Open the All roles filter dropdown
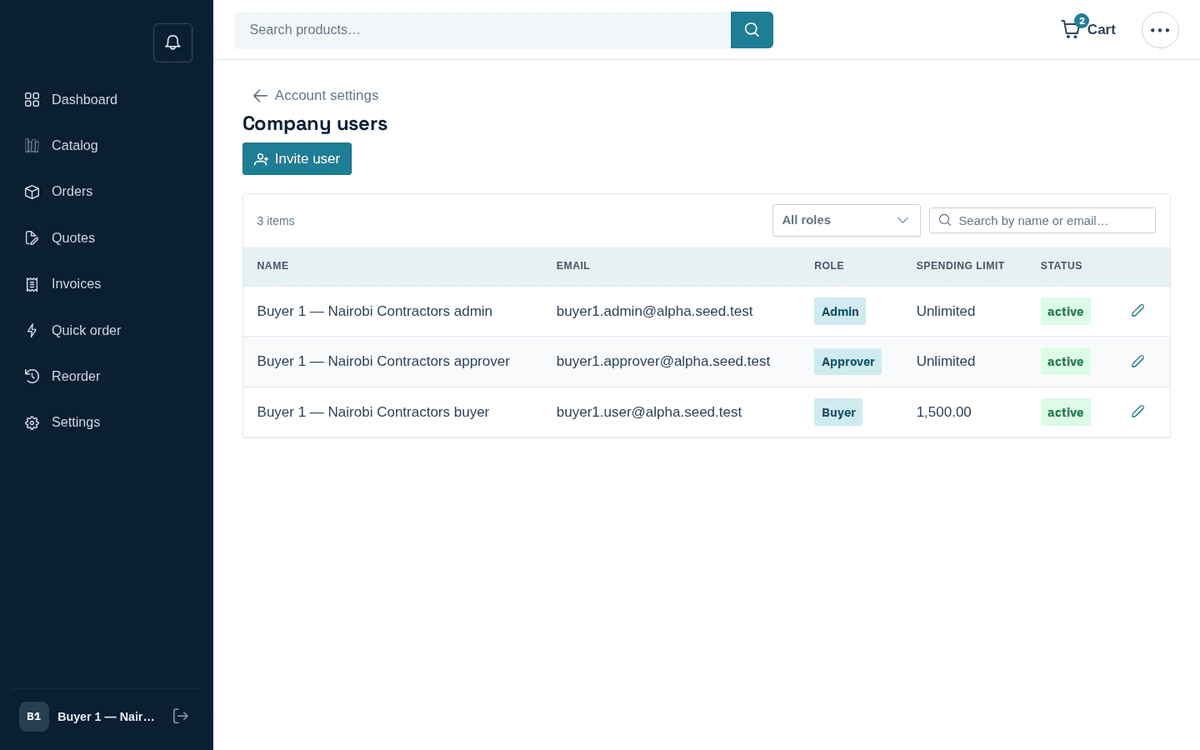This screenshot has height=750, width=1200. [x=846, y=220]
